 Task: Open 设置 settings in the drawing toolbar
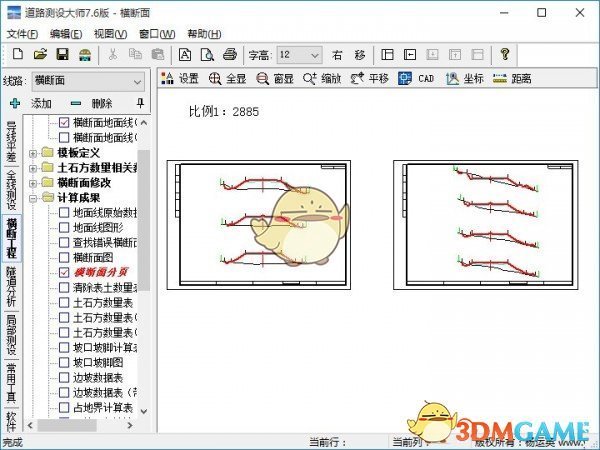coord(180,78)
